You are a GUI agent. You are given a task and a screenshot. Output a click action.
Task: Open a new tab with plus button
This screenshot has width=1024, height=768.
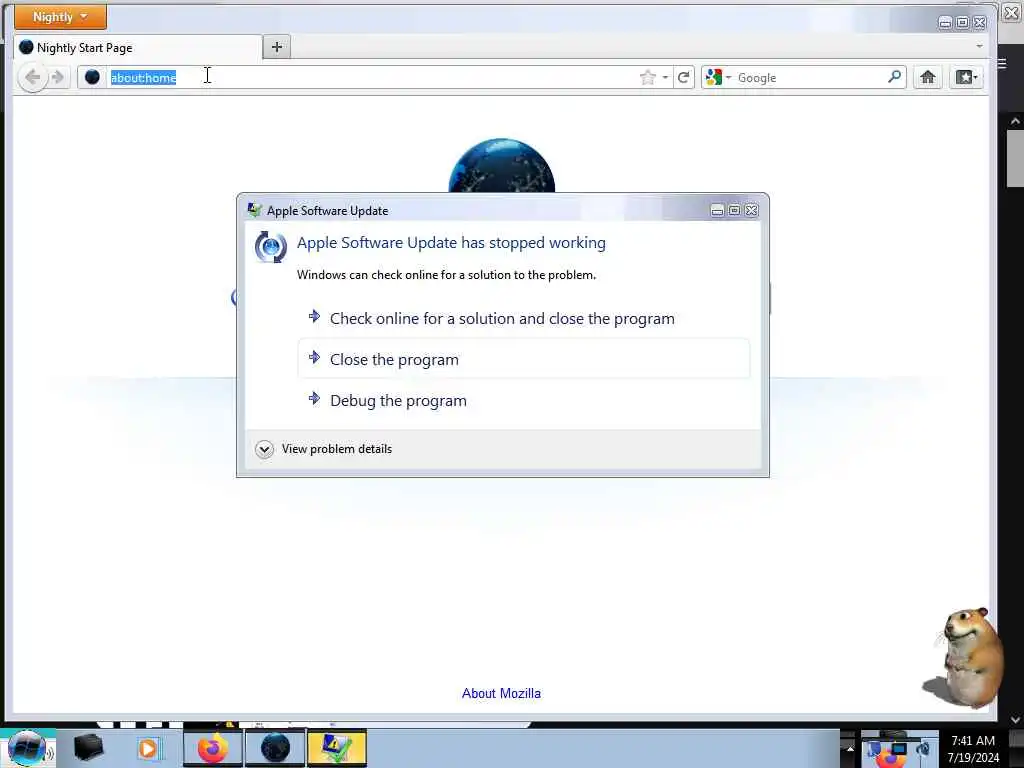(277, 47)
